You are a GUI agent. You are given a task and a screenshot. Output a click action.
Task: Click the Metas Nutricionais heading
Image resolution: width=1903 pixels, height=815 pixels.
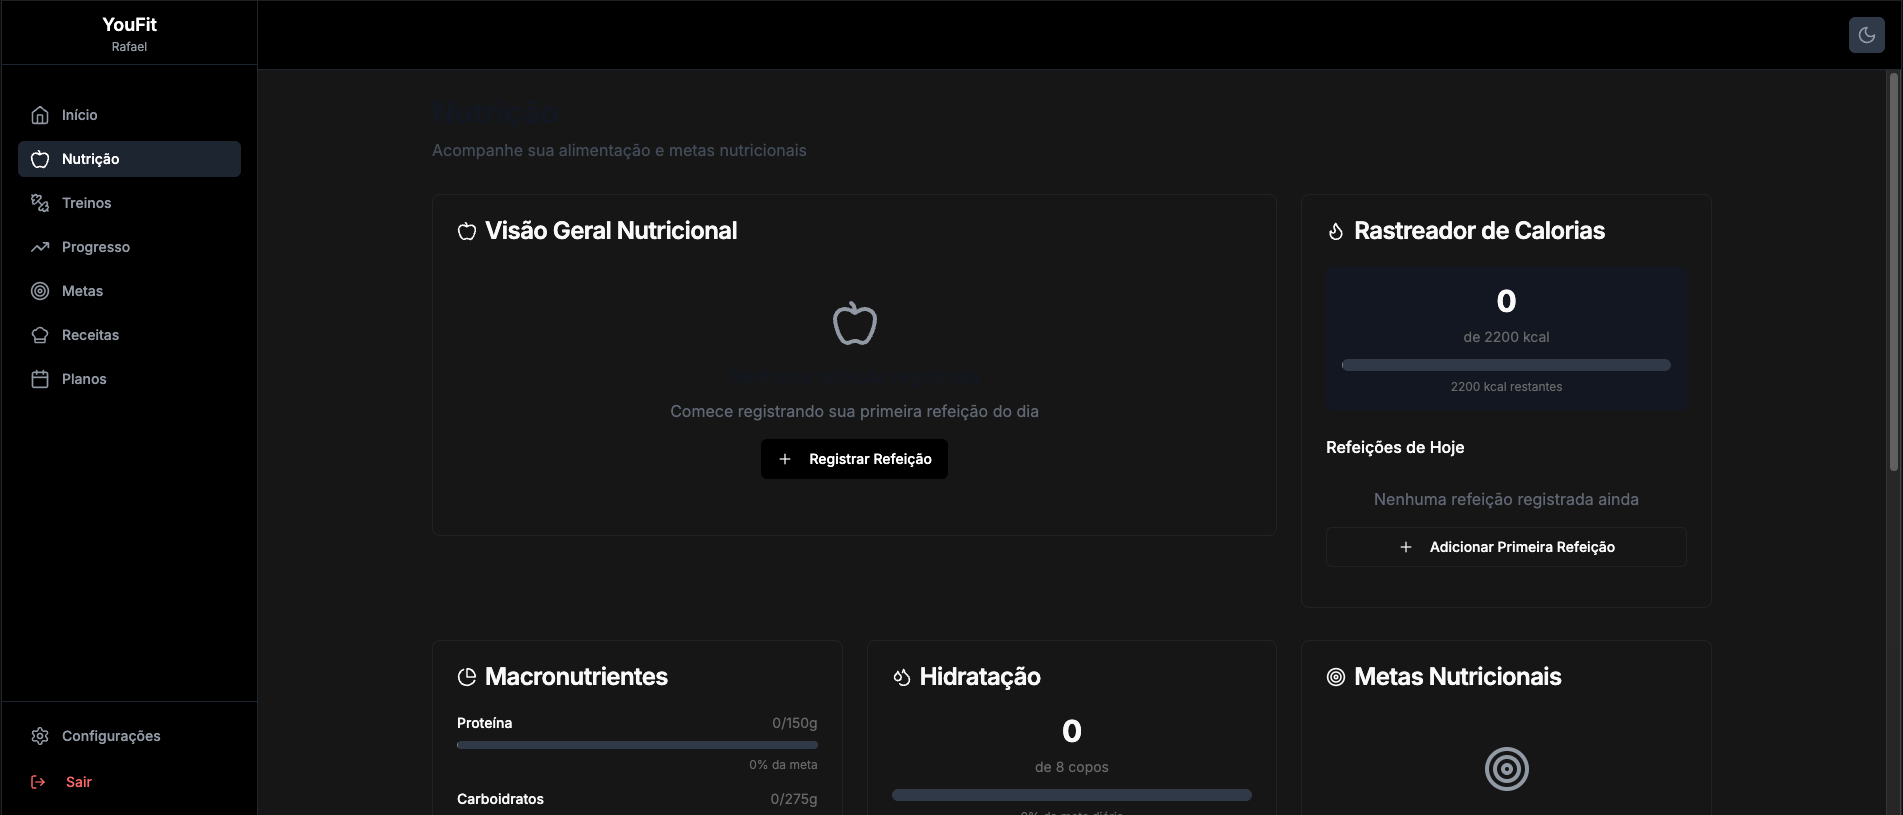[x=1457, y=677]
